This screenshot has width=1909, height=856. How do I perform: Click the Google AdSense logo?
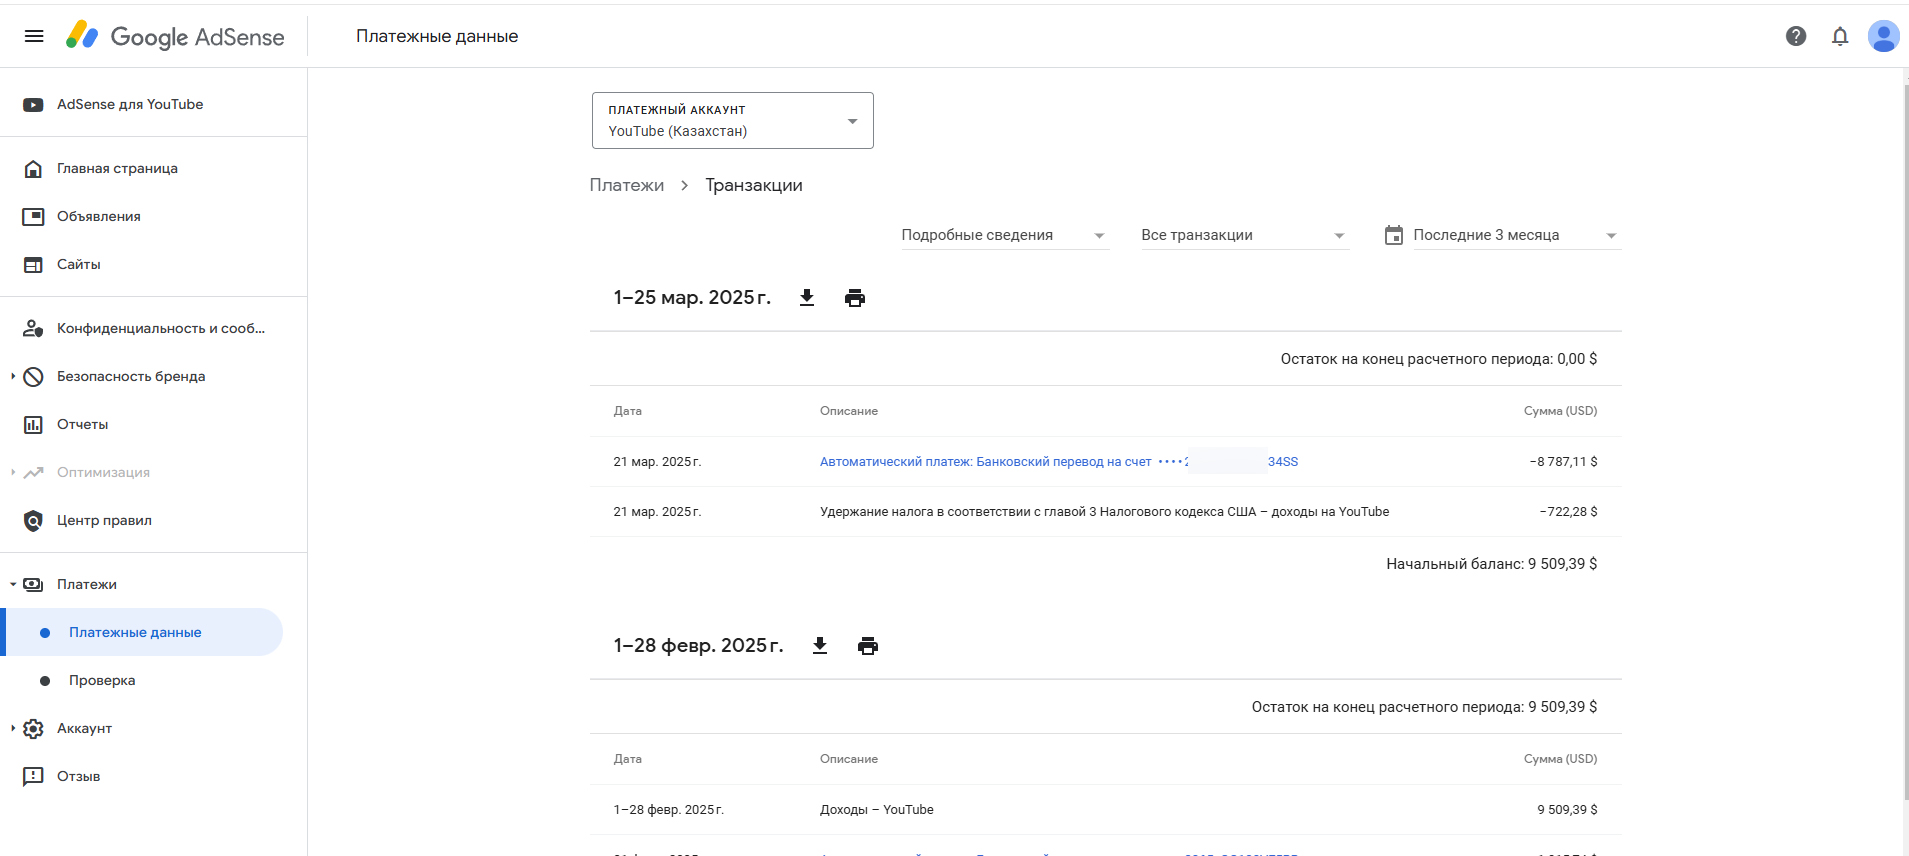point(175,36)
